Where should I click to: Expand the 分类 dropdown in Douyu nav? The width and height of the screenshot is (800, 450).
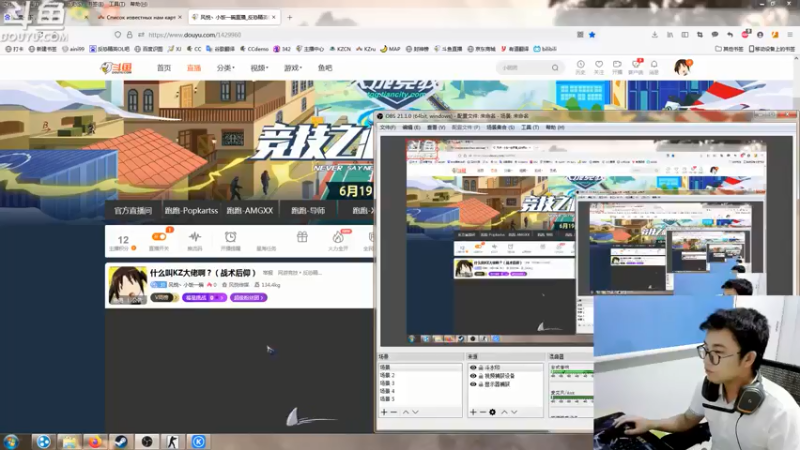click(x=226, y=67)
